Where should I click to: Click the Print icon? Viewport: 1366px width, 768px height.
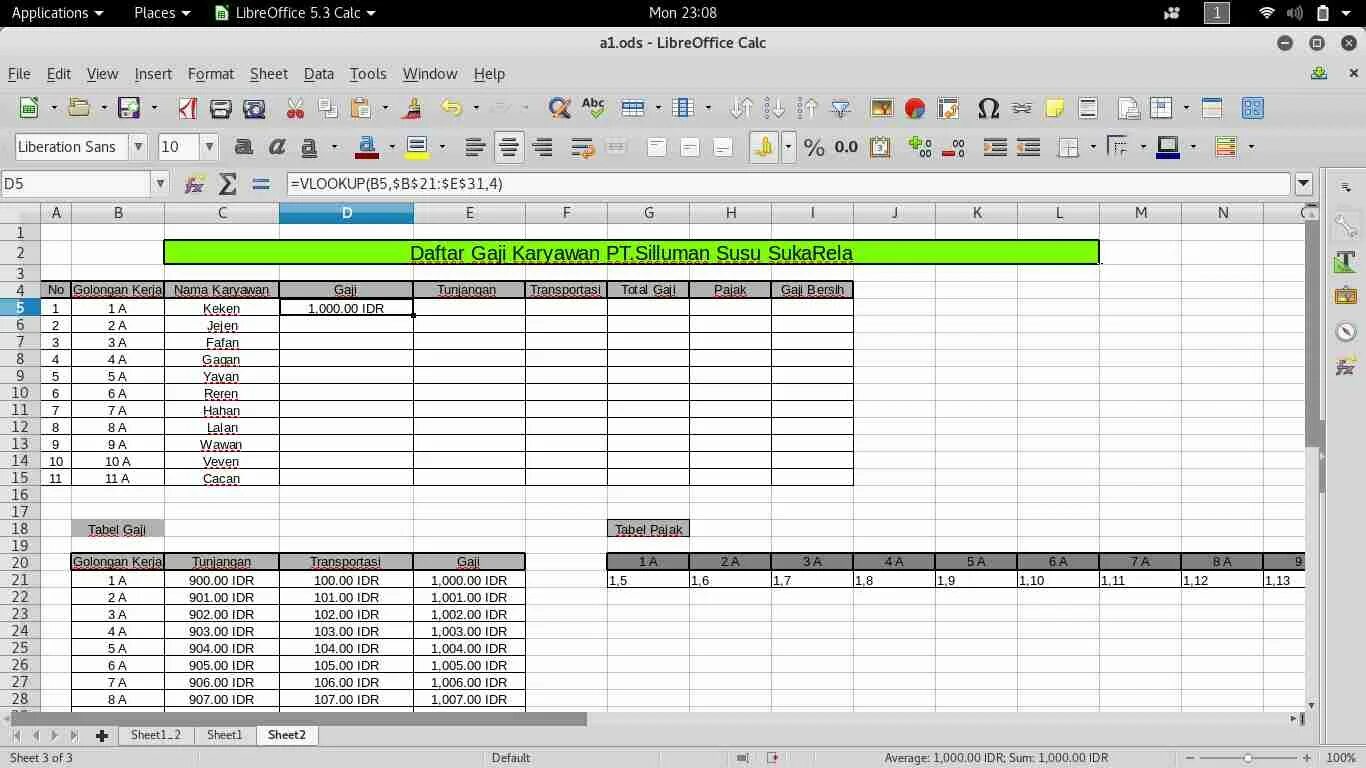point(221,108)
